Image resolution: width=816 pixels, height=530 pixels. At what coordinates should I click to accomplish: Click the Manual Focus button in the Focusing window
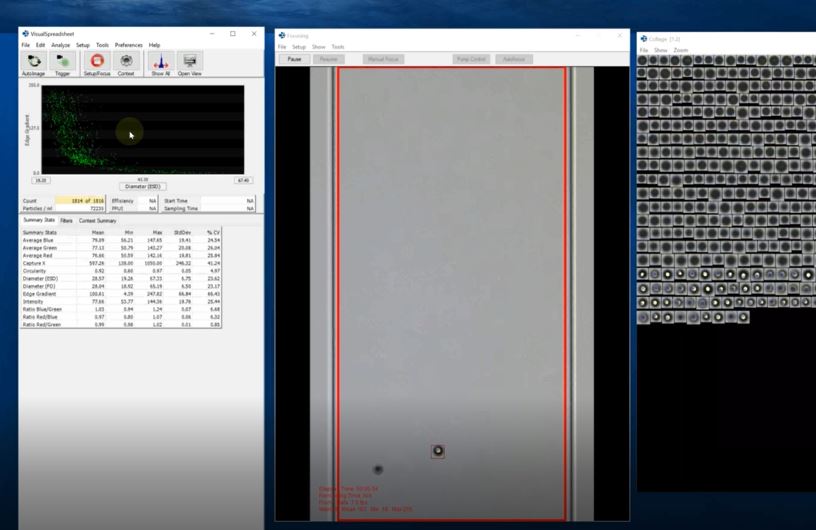383,59
